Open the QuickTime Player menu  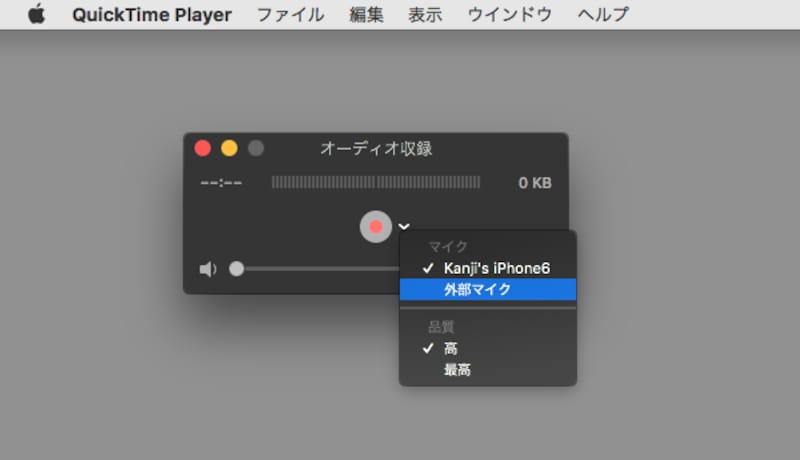tap(152, 15)
